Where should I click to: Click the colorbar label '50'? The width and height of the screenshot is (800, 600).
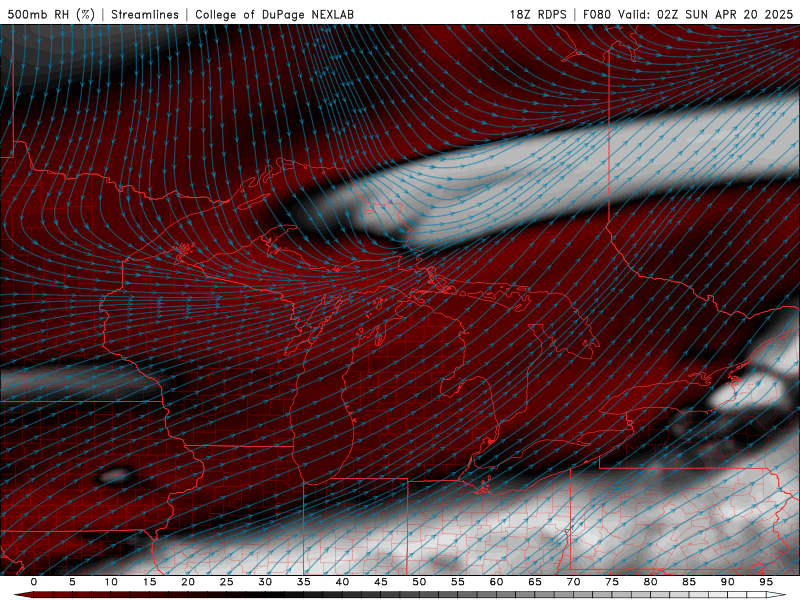[x=419, y=582]
